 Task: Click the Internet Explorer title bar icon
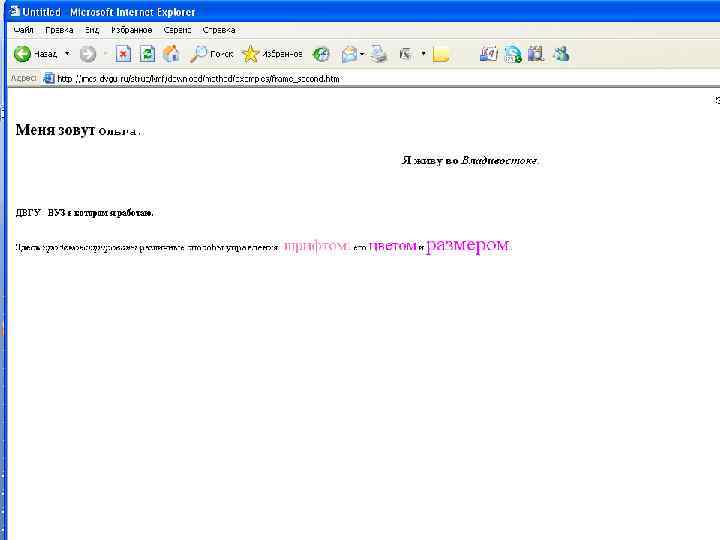(14, 11)
